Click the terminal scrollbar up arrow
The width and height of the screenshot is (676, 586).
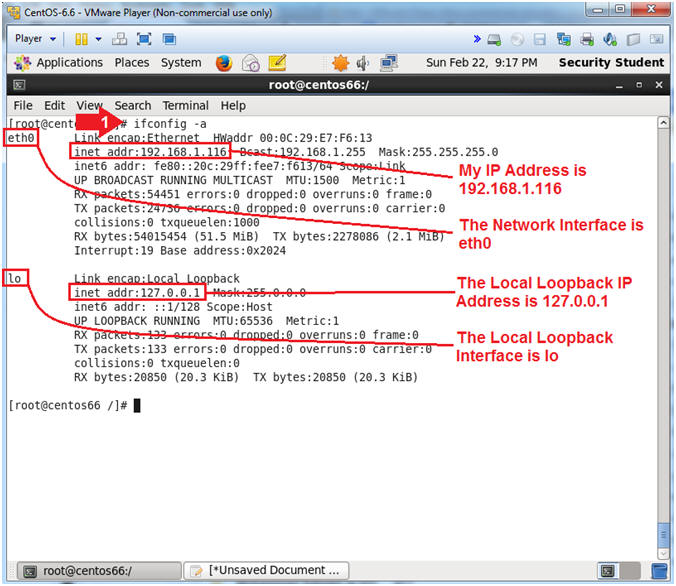point(663,123)
